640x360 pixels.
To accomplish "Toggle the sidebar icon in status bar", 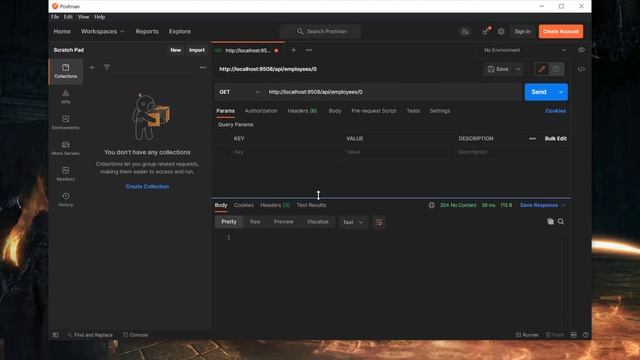I will pyautogui.click(x=56, y=335).
